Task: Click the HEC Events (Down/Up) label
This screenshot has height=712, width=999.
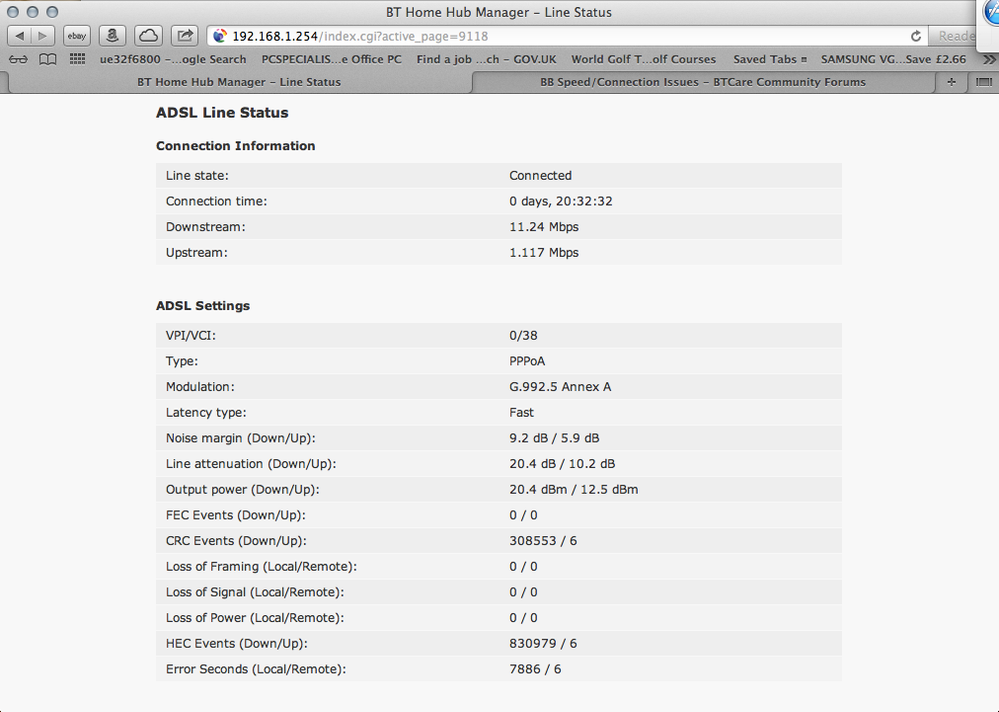Action: pos(236,643)
